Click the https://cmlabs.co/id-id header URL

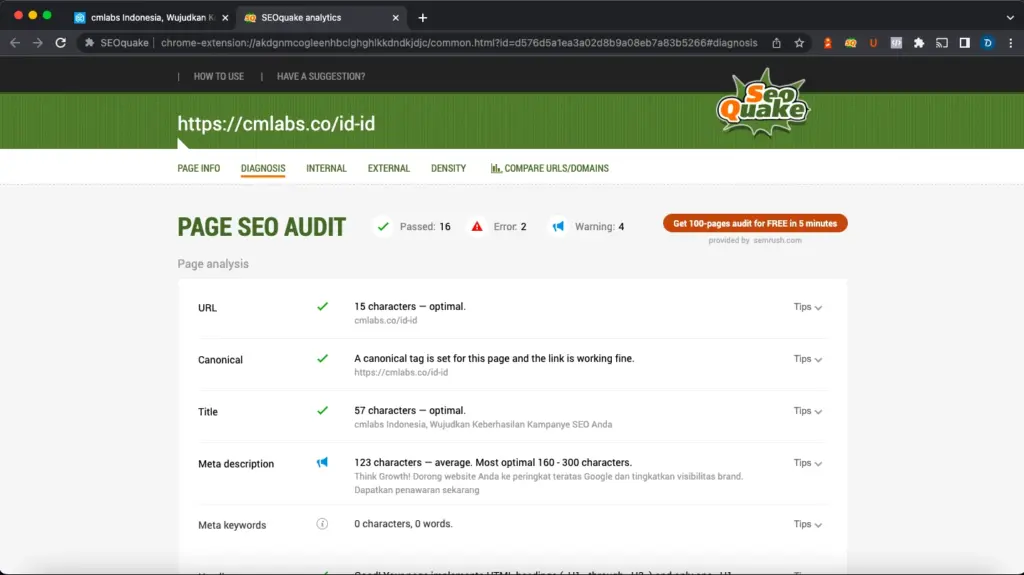click(x=276, y=123)
